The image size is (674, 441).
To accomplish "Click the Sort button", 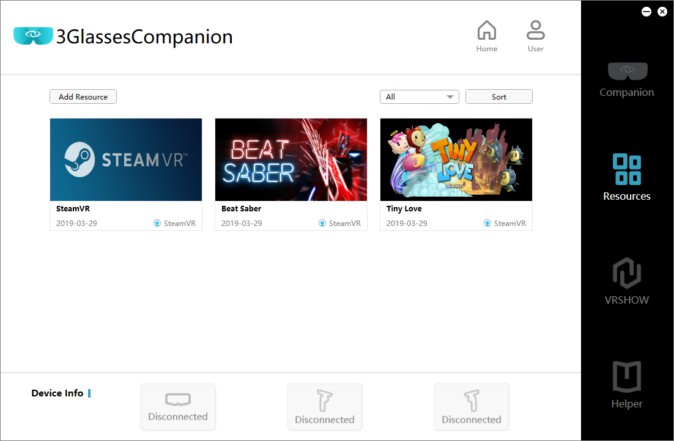I will [x=499, y=97].
